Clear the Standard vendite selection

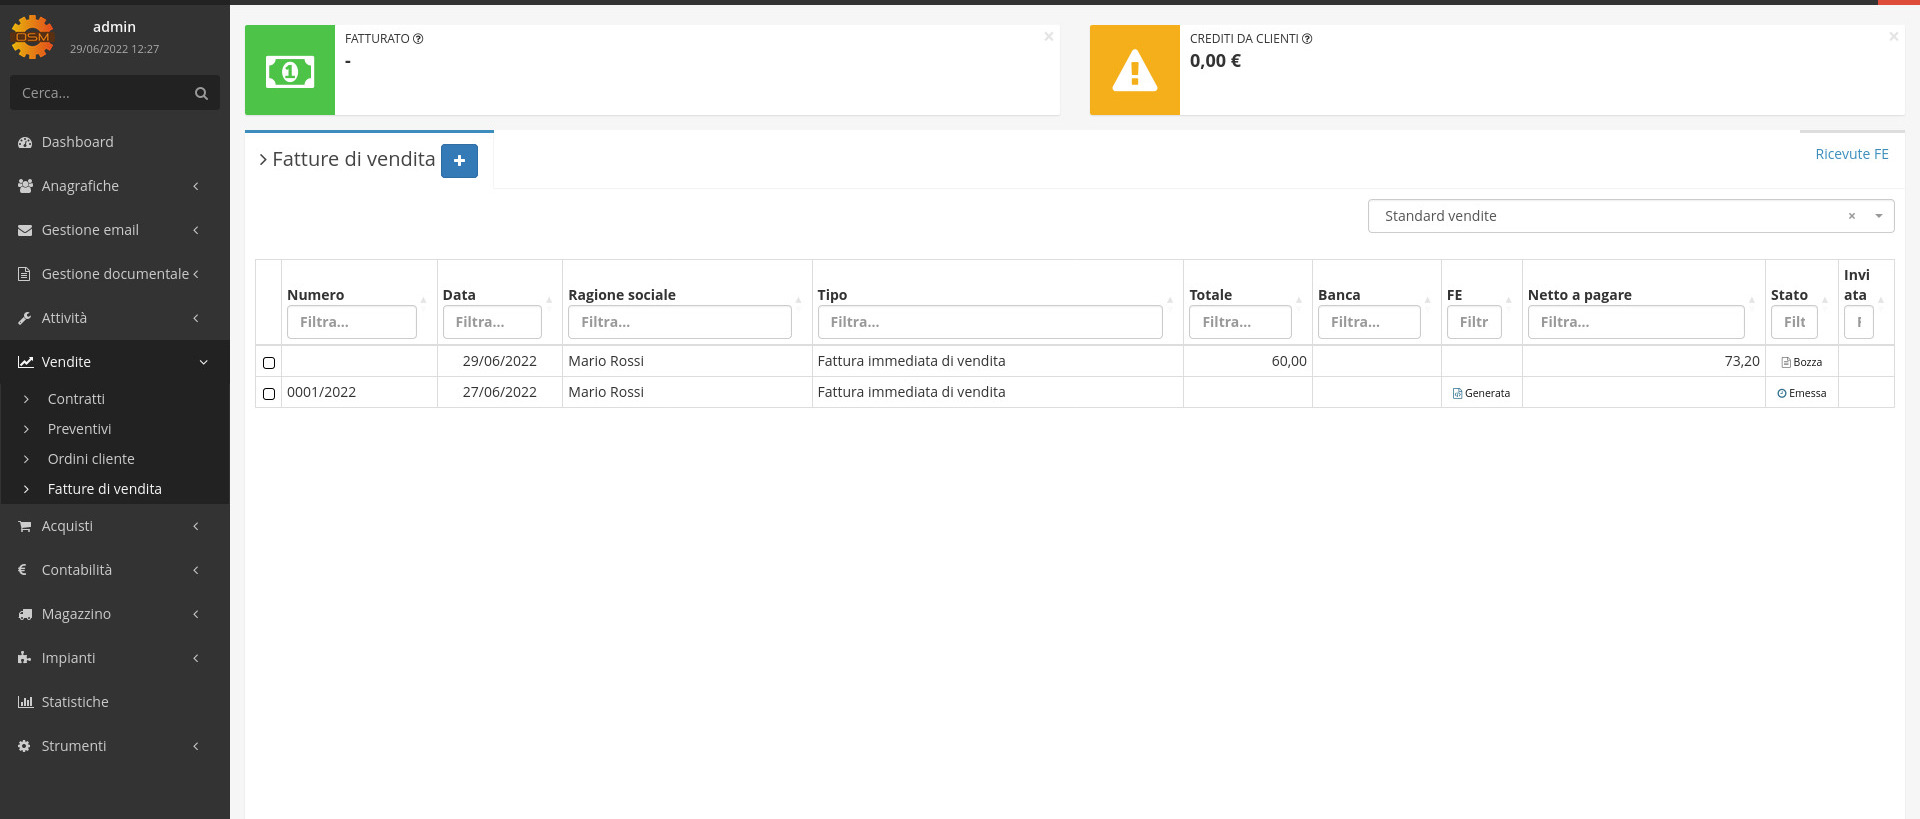point(1851,216)
